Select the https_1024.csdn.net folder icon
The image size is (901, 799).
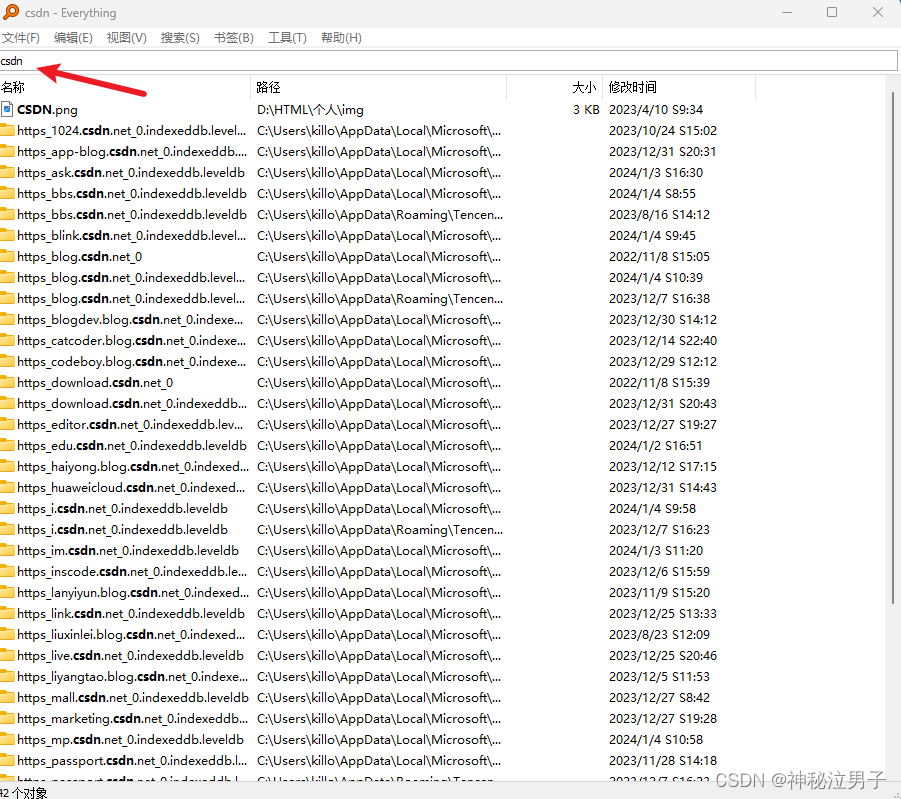pos(7,130)
